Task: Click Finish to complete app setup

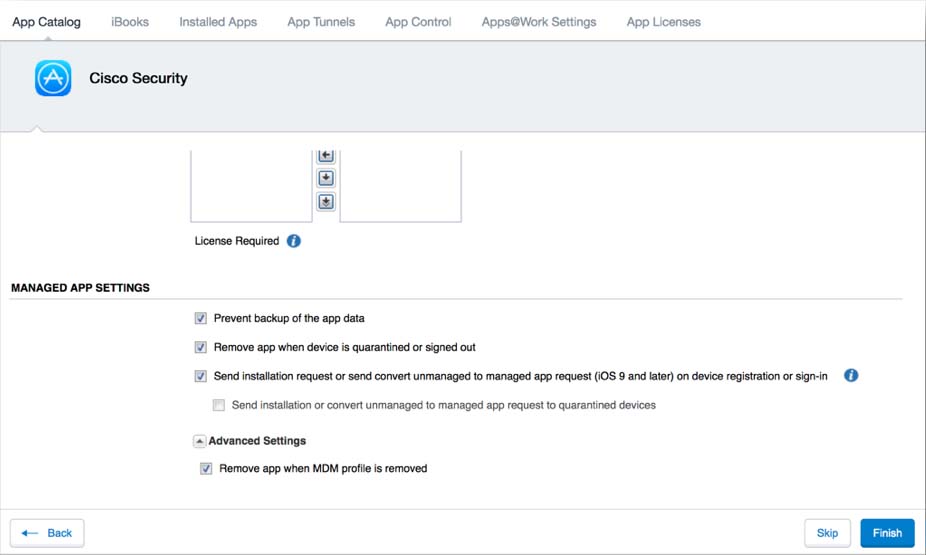Action: (x=887, y=533)
